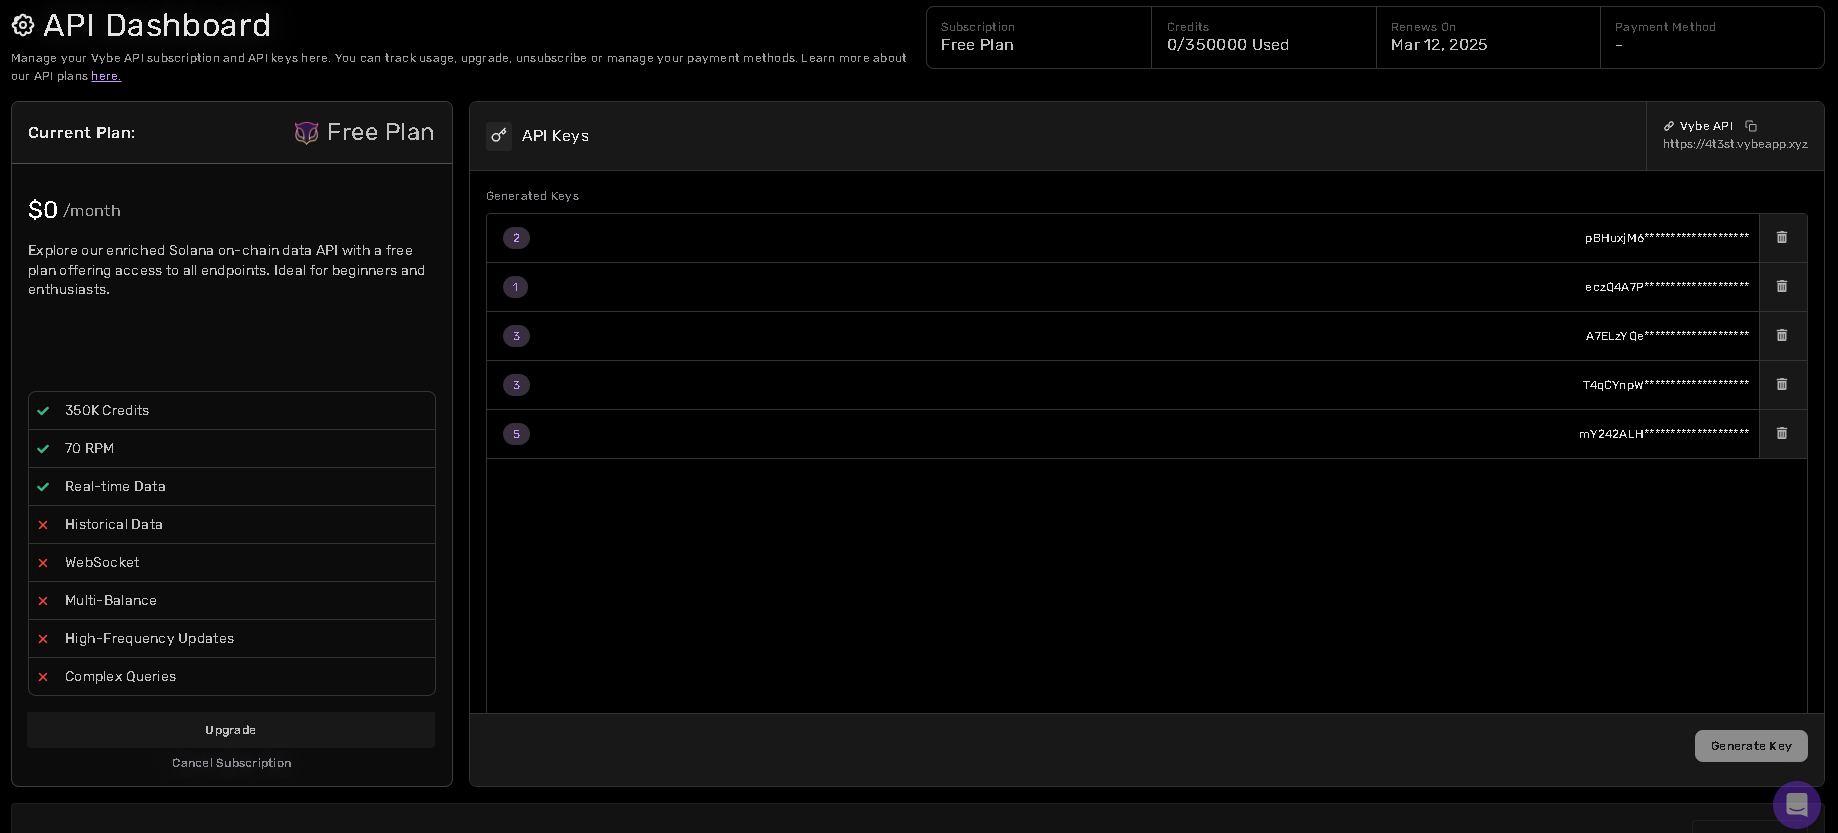Click the 350K Credits feature row

coord(232,411)
